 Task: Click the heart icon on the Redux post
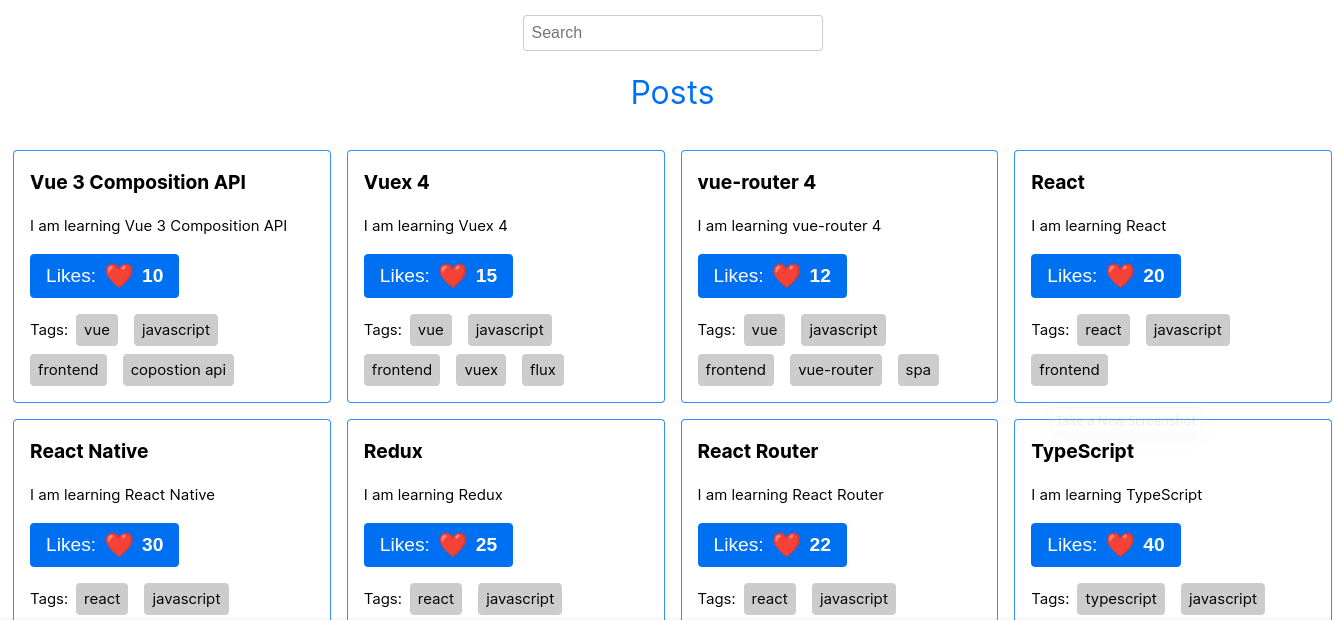coord(453,545)
